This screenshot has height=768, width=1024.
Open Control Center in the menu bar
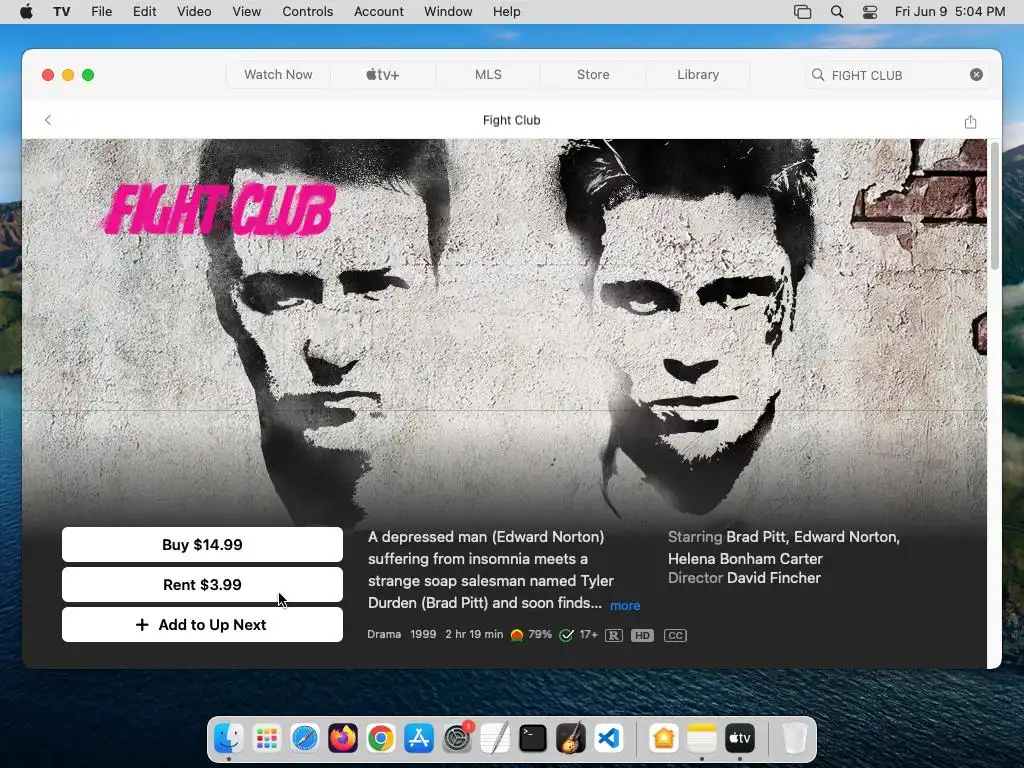coord(870,12)
